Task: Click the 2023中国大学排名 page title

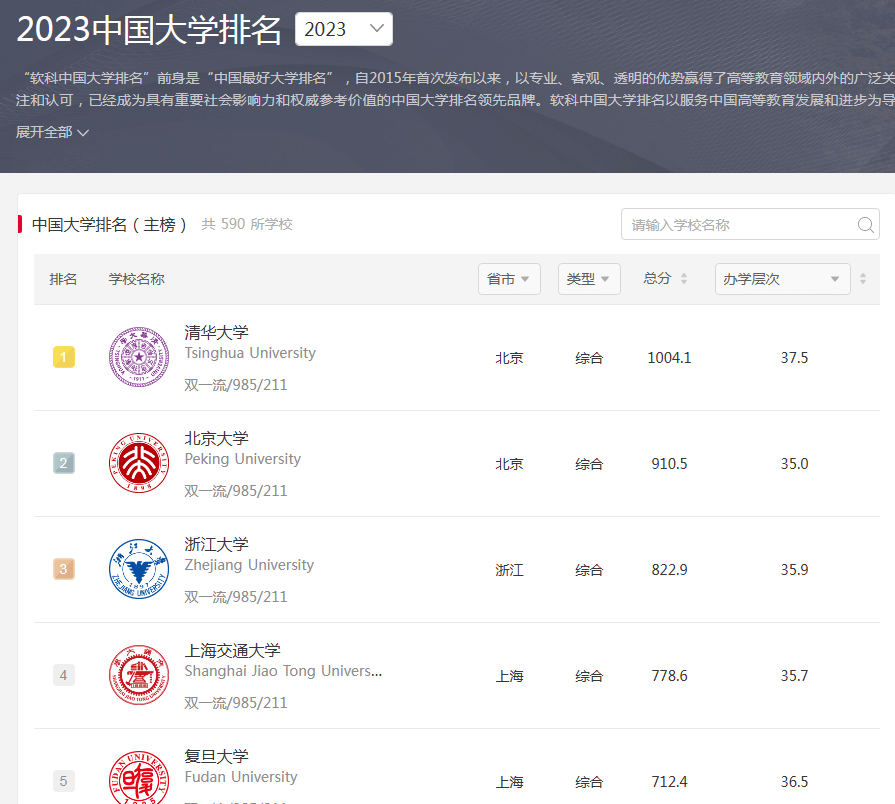Action: 149,29
